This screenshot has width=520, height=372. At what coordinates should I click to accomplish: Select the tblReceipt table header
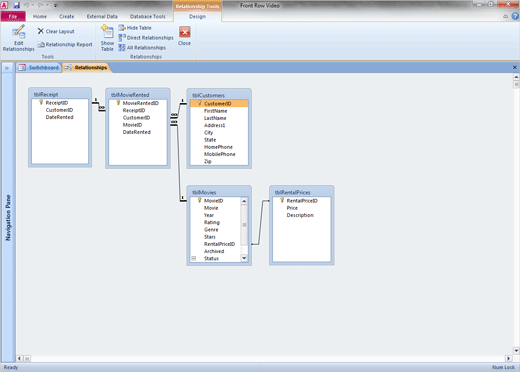tap(60, 94)
